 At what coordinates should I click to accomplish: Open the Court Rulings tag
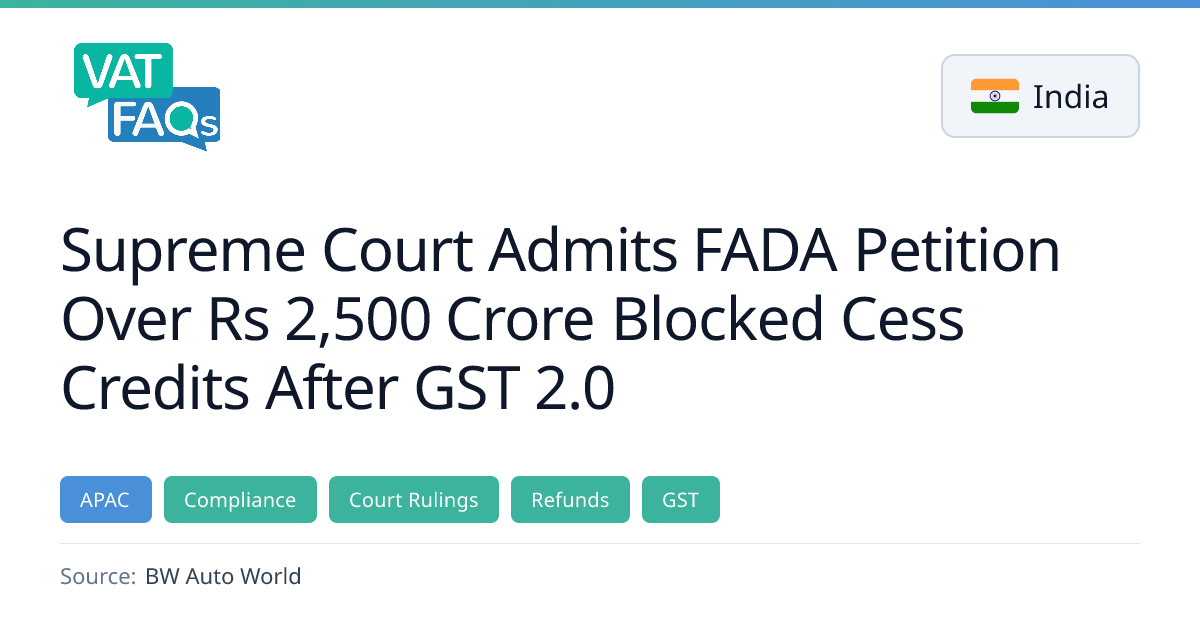tap(413, 500)
